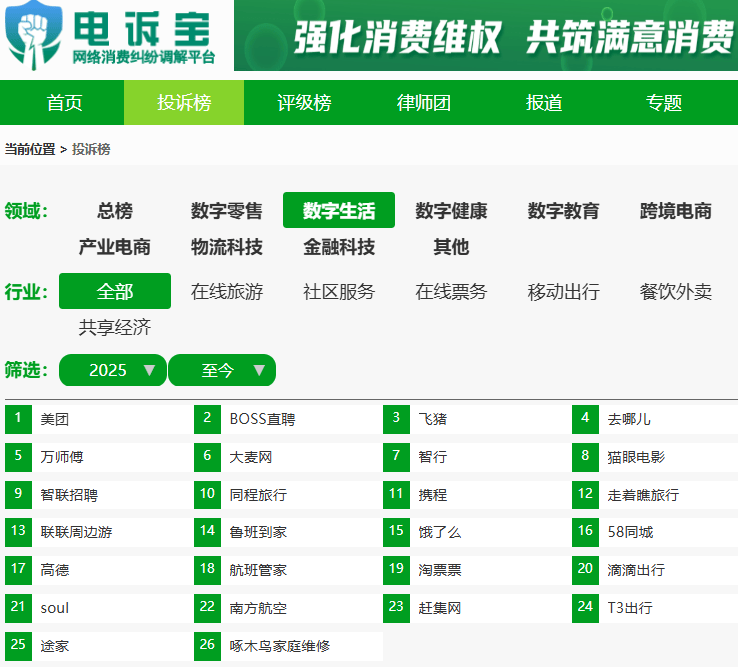Screen dimensions: 738x667
Task: Open the 至今 period dropdown
Action: (222, 370)
